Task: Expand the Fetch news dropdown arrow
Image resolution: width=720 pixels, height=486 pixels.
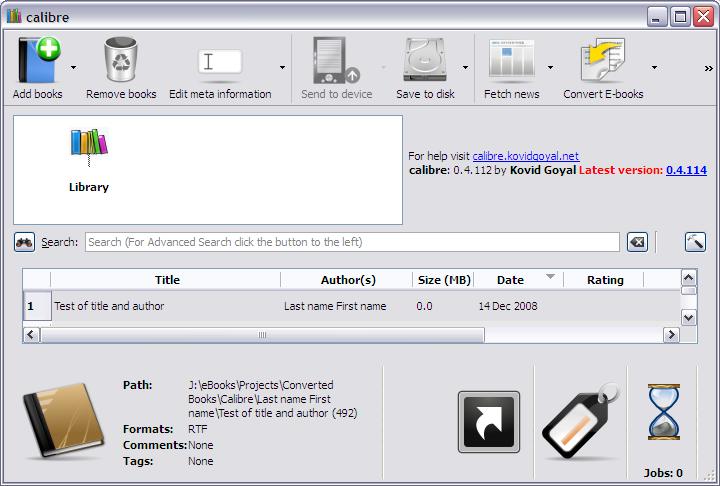Action: tap(550, 68)
